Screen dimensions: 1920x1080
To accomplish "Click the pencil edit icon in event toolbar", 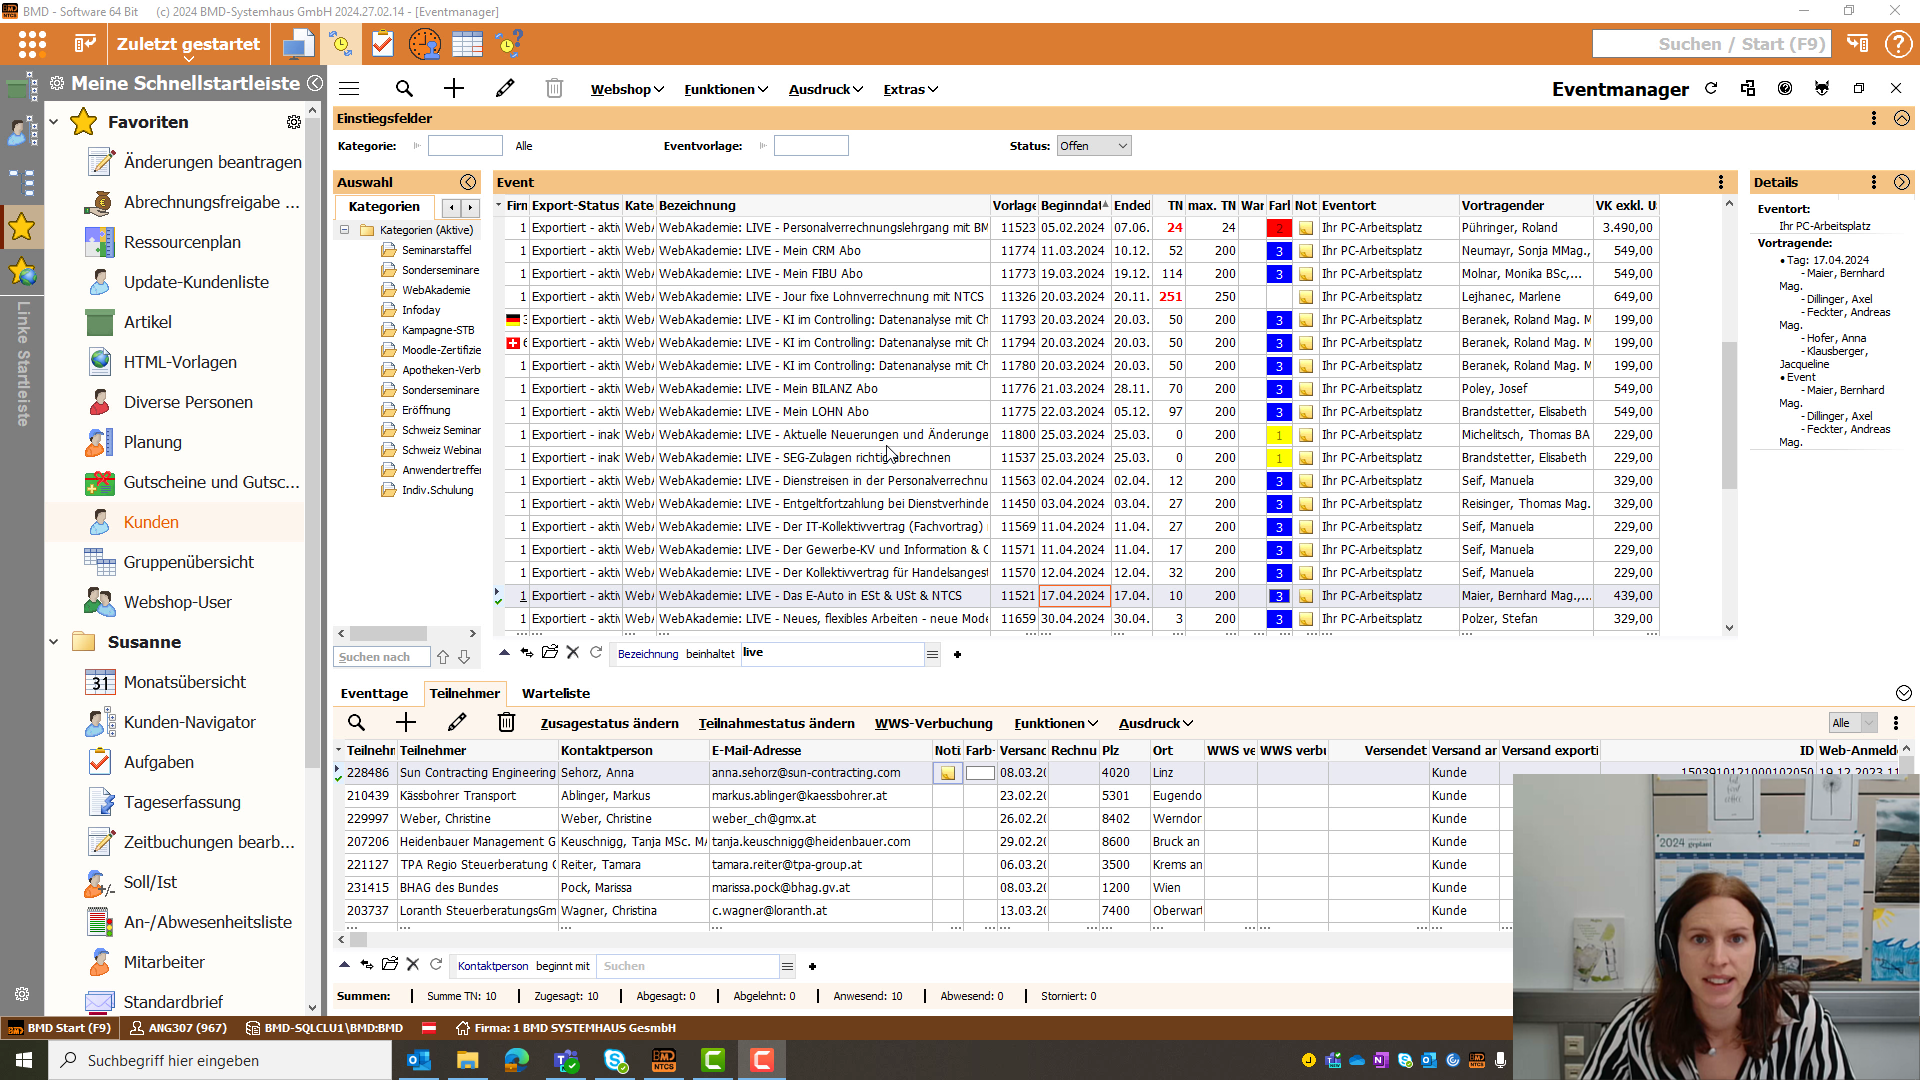I will 505,89.
